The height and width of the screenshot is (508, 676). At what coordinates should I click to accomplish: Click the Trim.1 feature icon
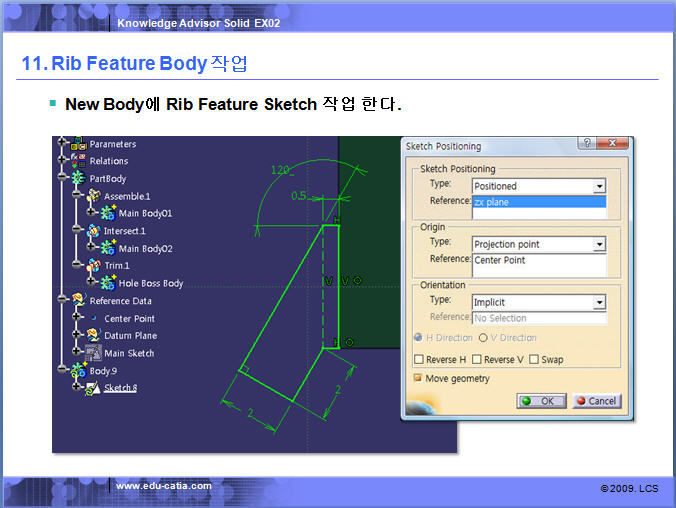[x=93, y=266]
